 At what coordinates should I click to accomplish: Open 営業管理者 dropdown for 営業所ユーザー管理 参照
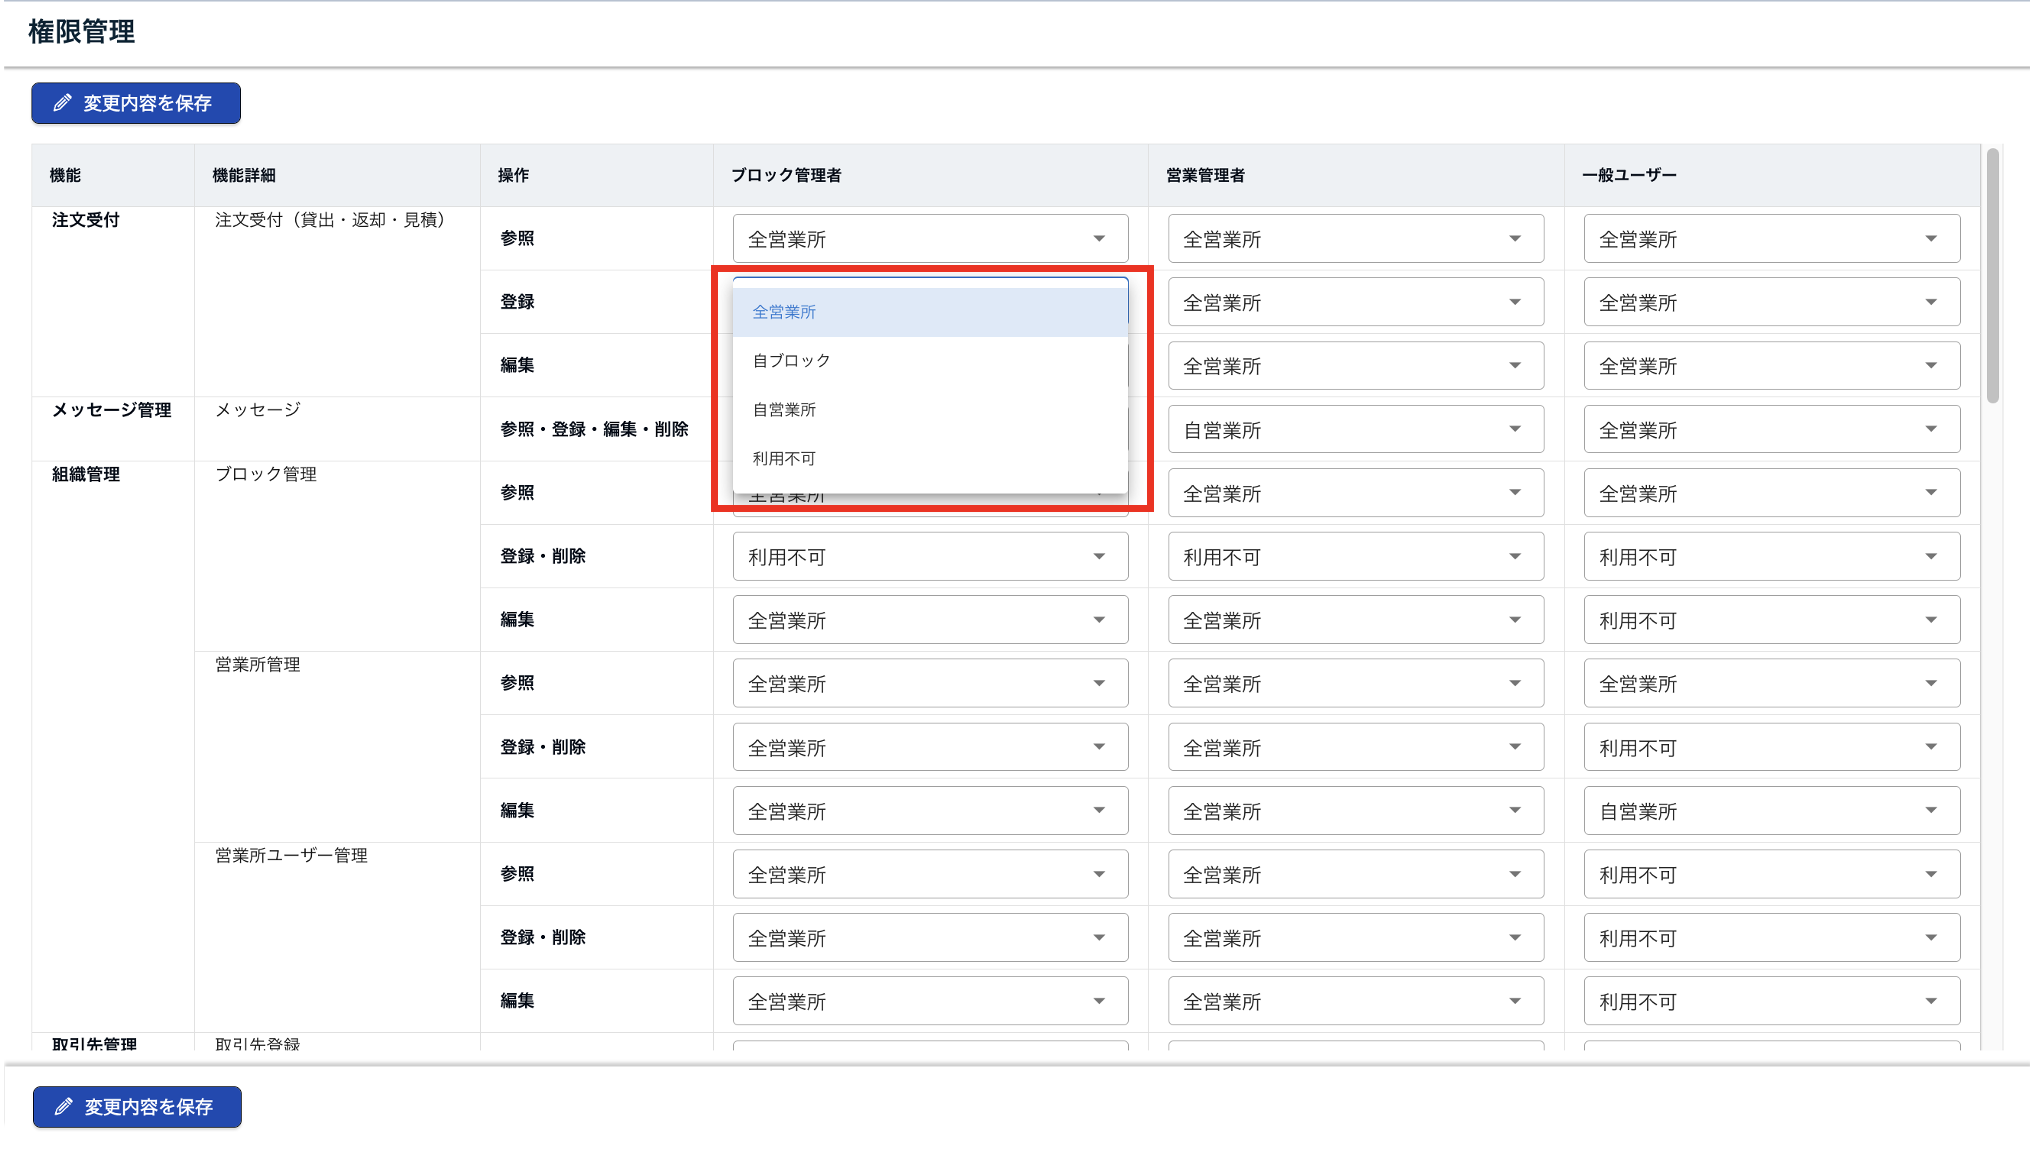pos(1356,874)
